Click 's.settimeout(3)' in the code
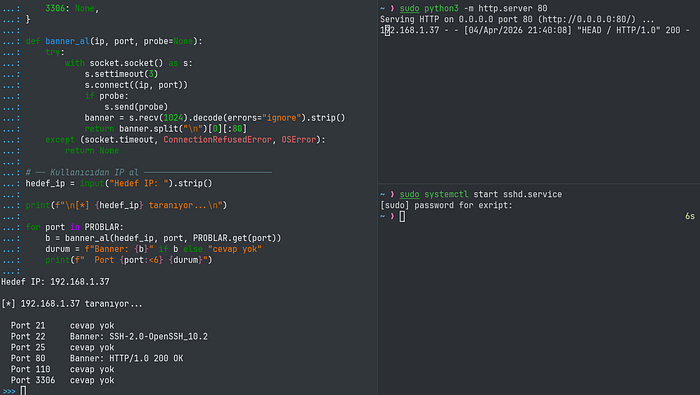The height and width of the screenshot is (395, 700). pyautogui.click(x=121, y=74)
